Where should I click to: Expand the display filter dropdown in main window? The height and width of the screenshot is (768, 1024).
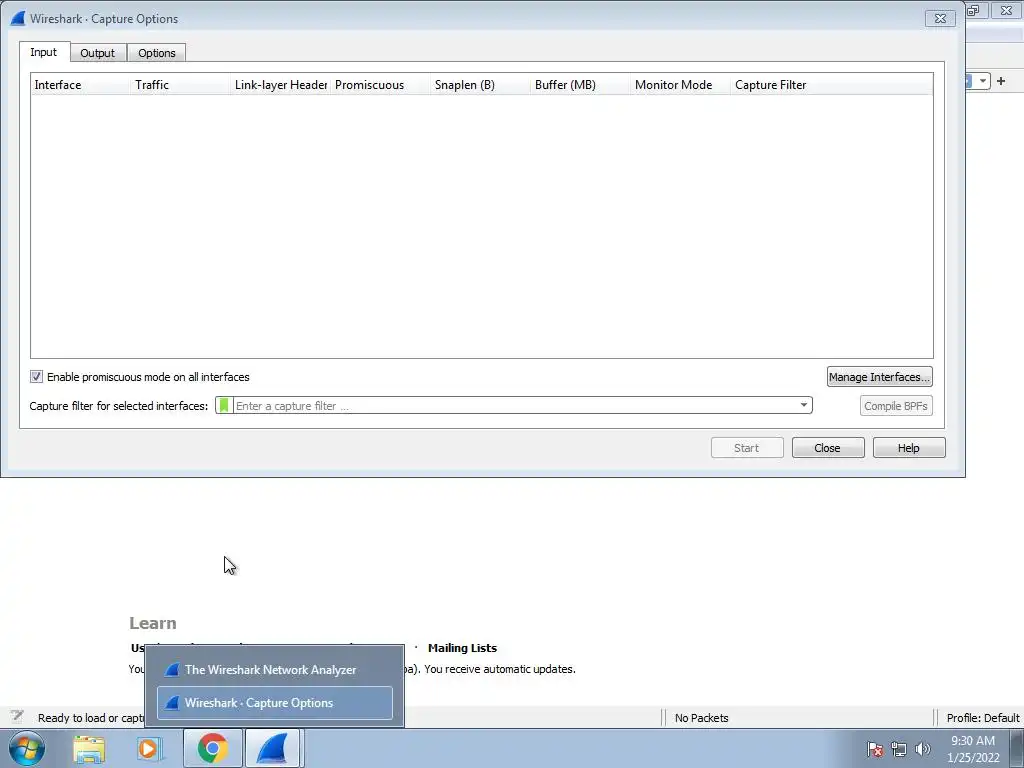click(983, 81)
